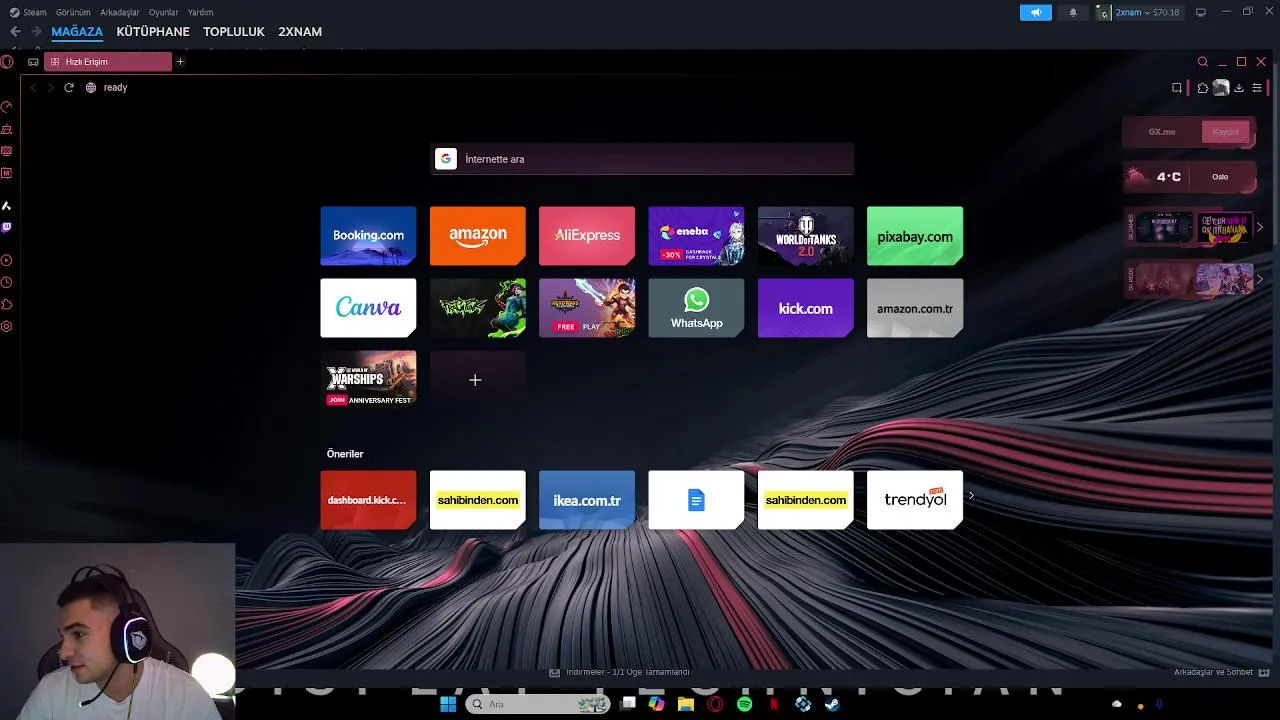This screenshot has width=1280, height=720.
Task: Open the Google Docs suggestion tile
Action: point(696,500)
